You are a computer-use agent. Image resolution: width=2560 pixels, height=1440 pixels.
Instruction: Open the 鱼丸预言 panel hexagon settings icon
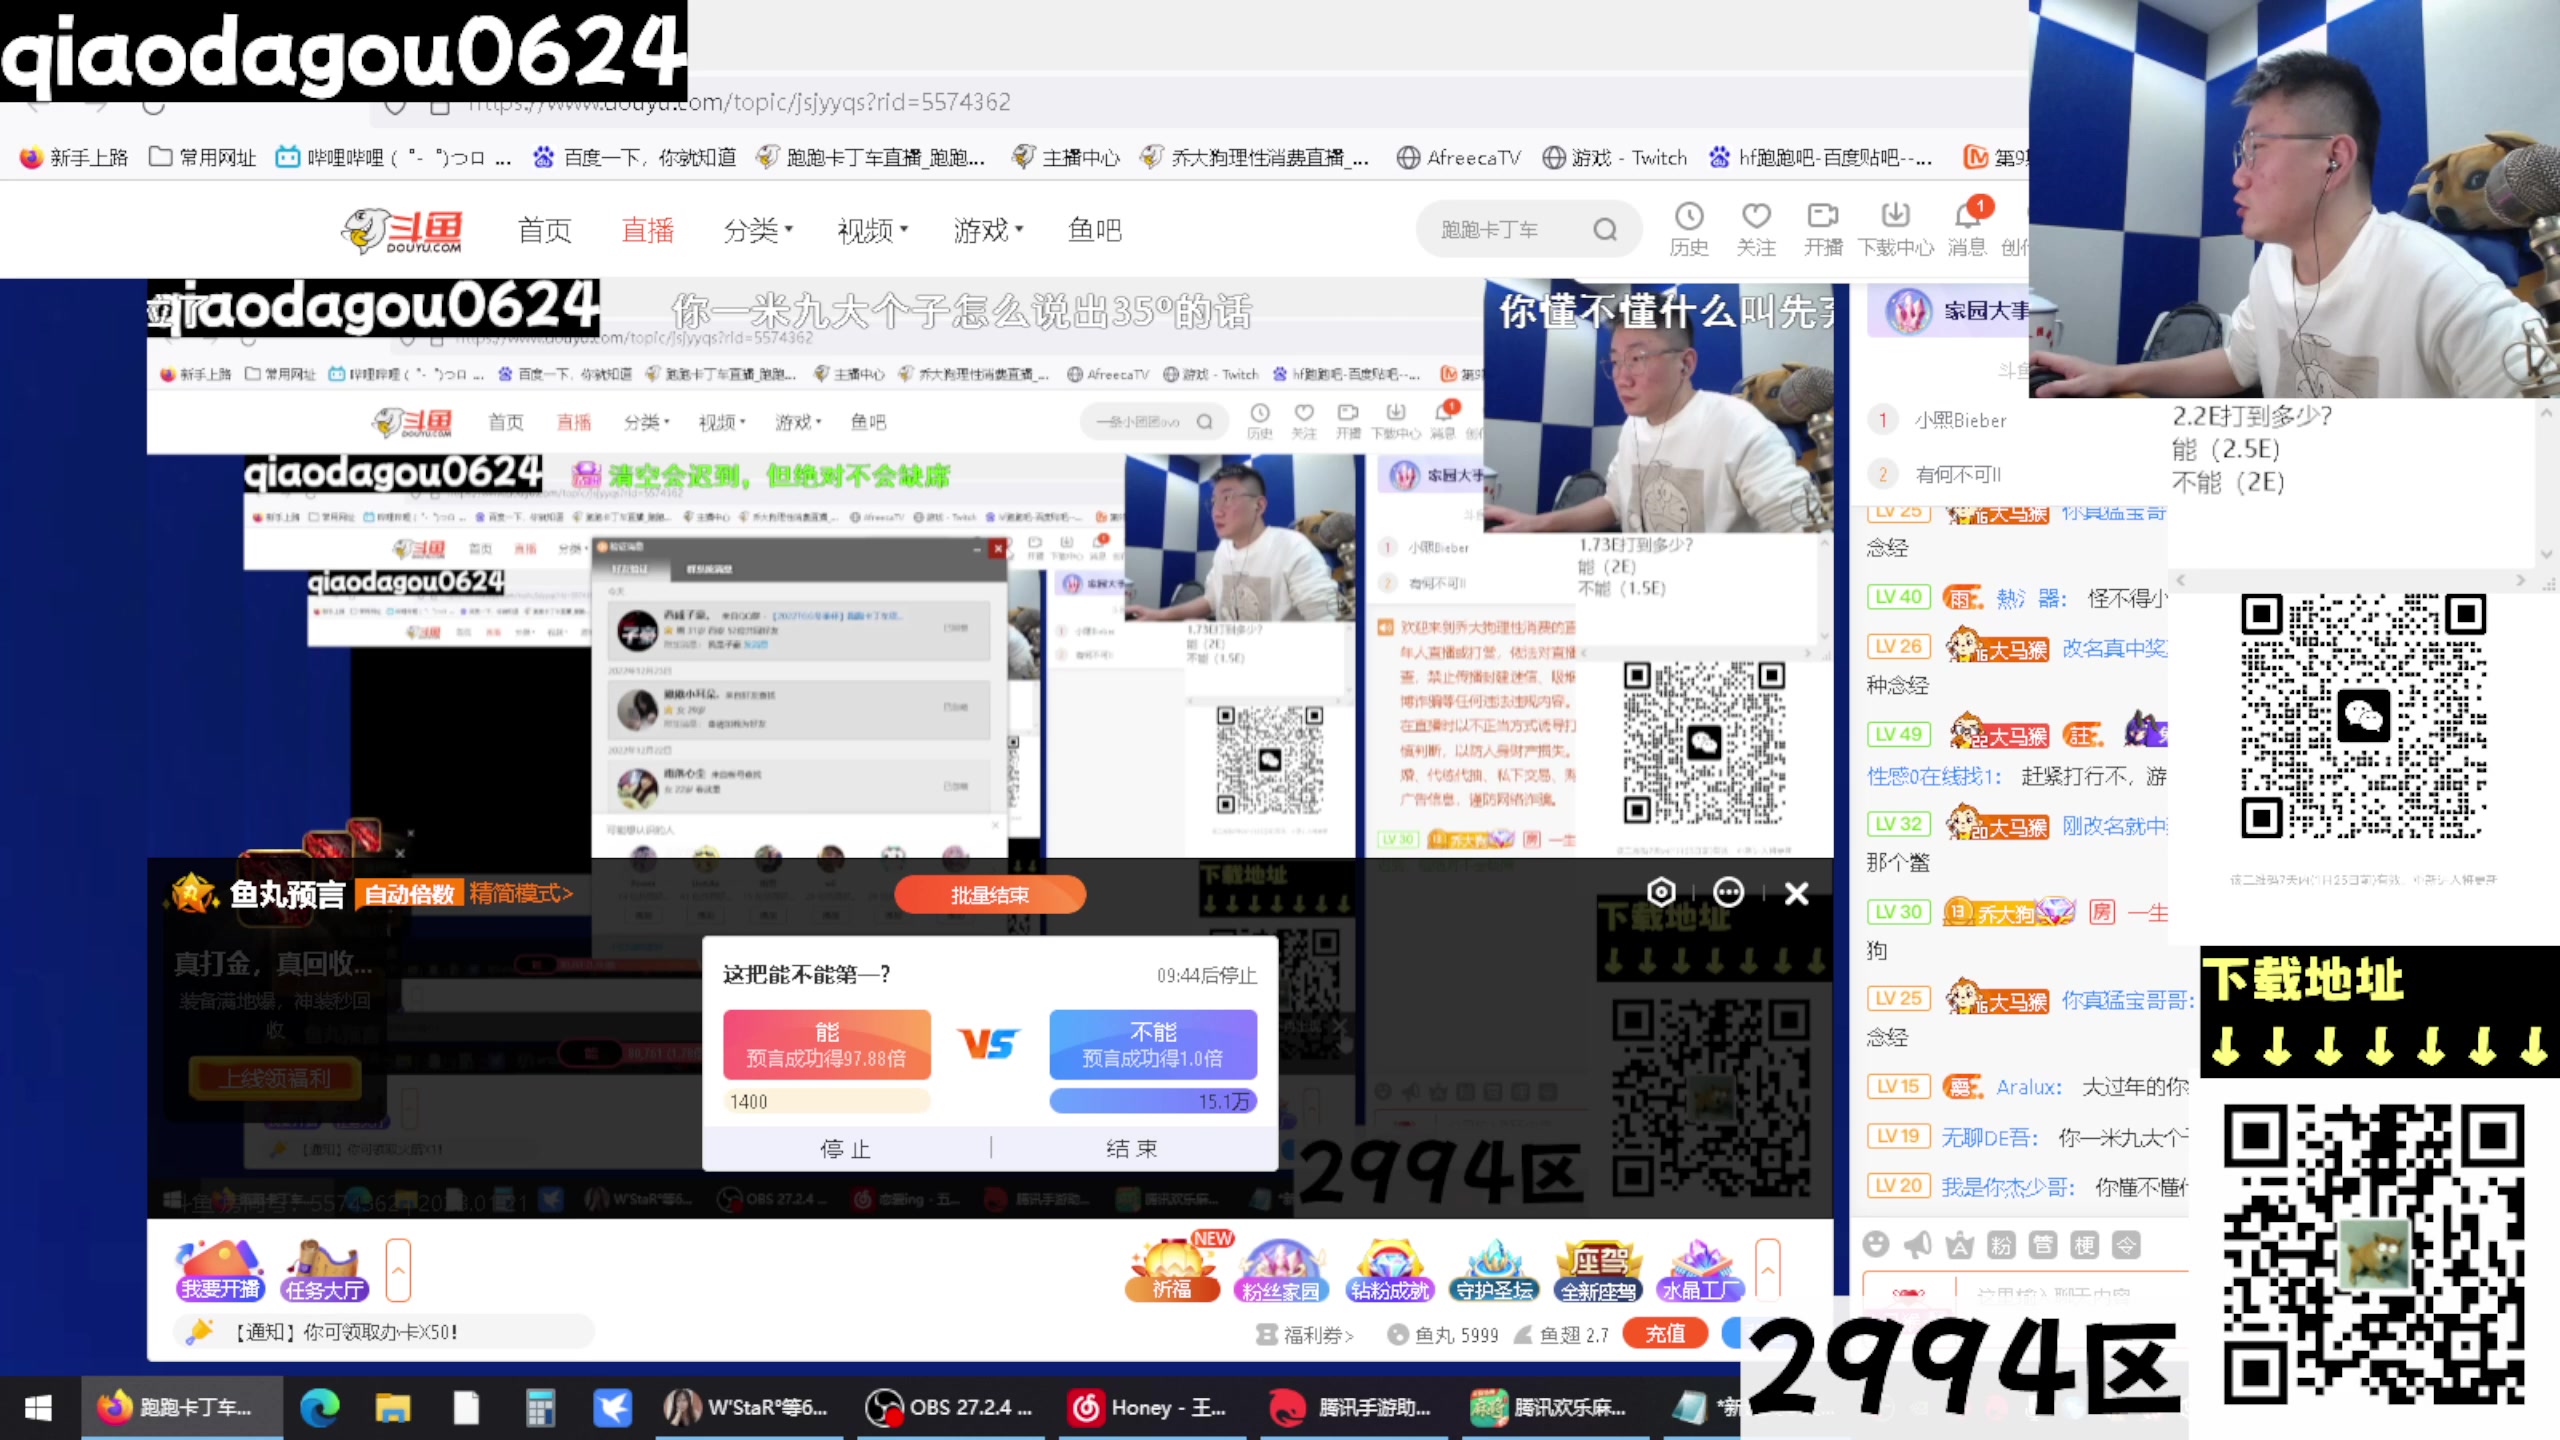pyautogui.click(x=1661, y=892)
